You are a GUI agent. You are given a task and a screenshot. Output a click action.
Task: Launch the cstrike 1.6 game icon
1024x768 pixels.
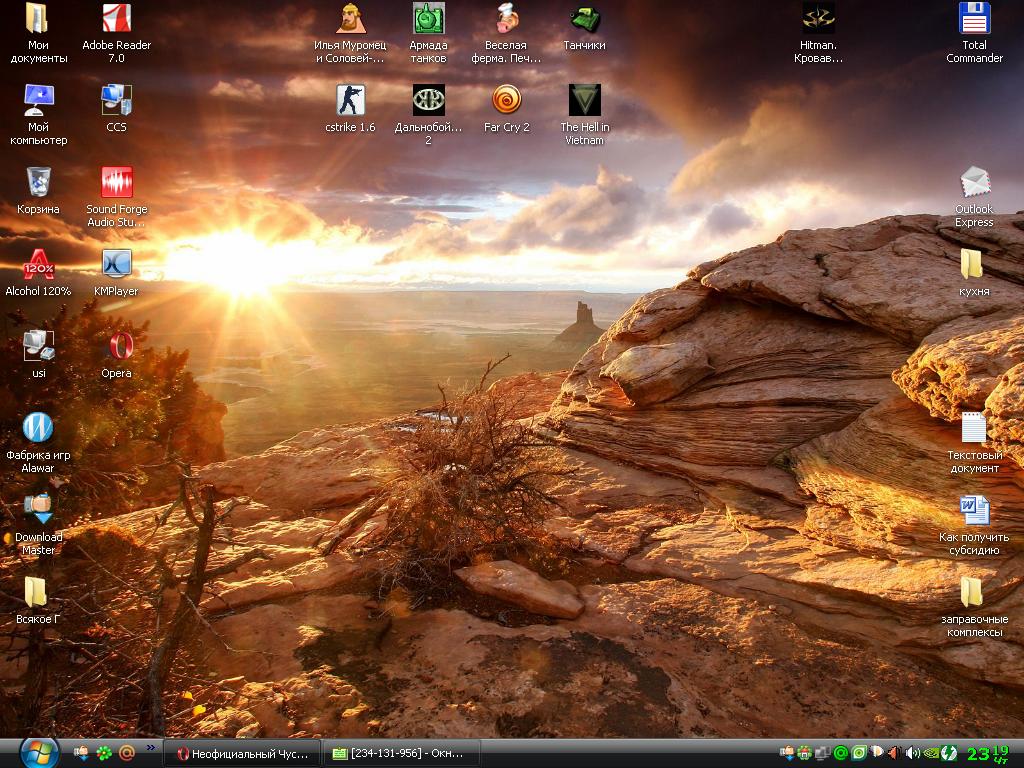click(x=350, y=101)
